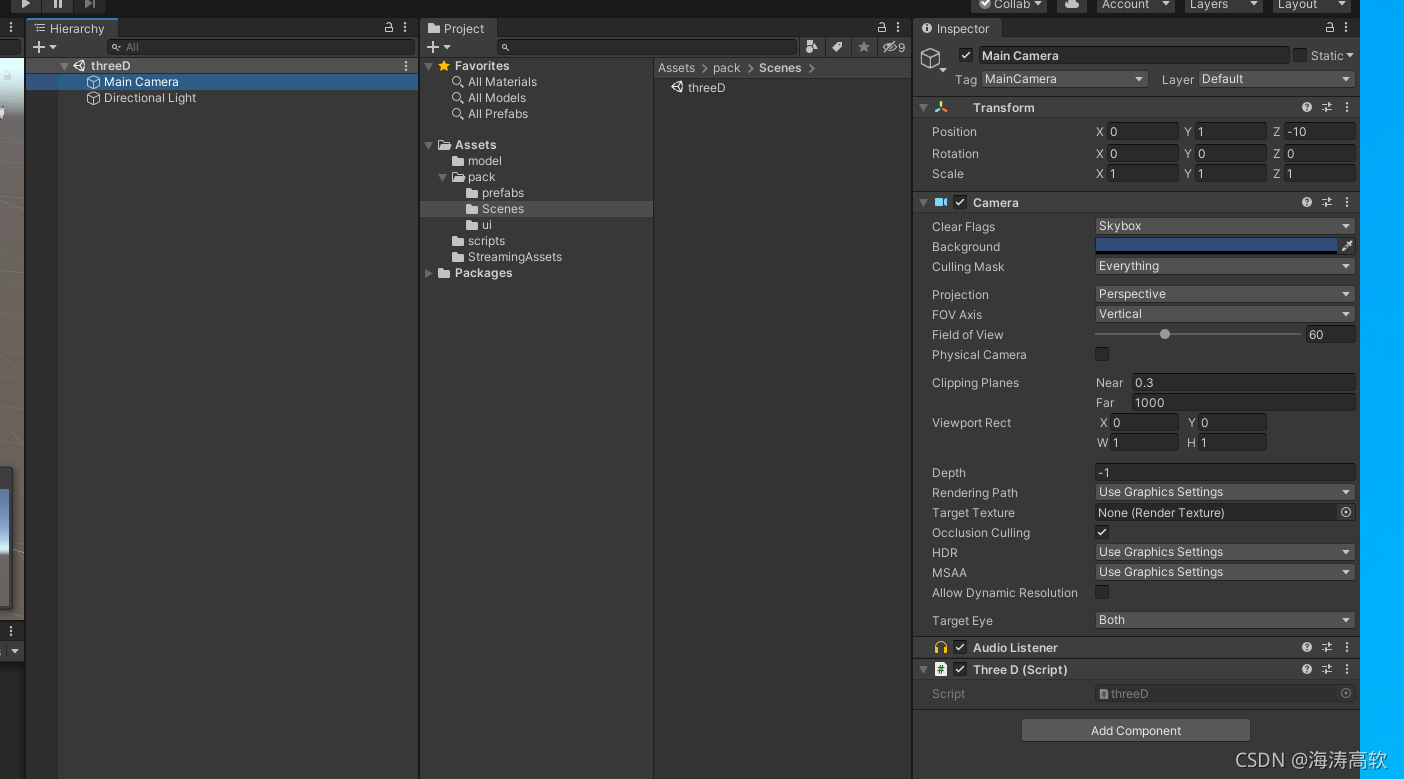Focus the Project search field
Screen dimensions: 1404x779
click(647, 47)
